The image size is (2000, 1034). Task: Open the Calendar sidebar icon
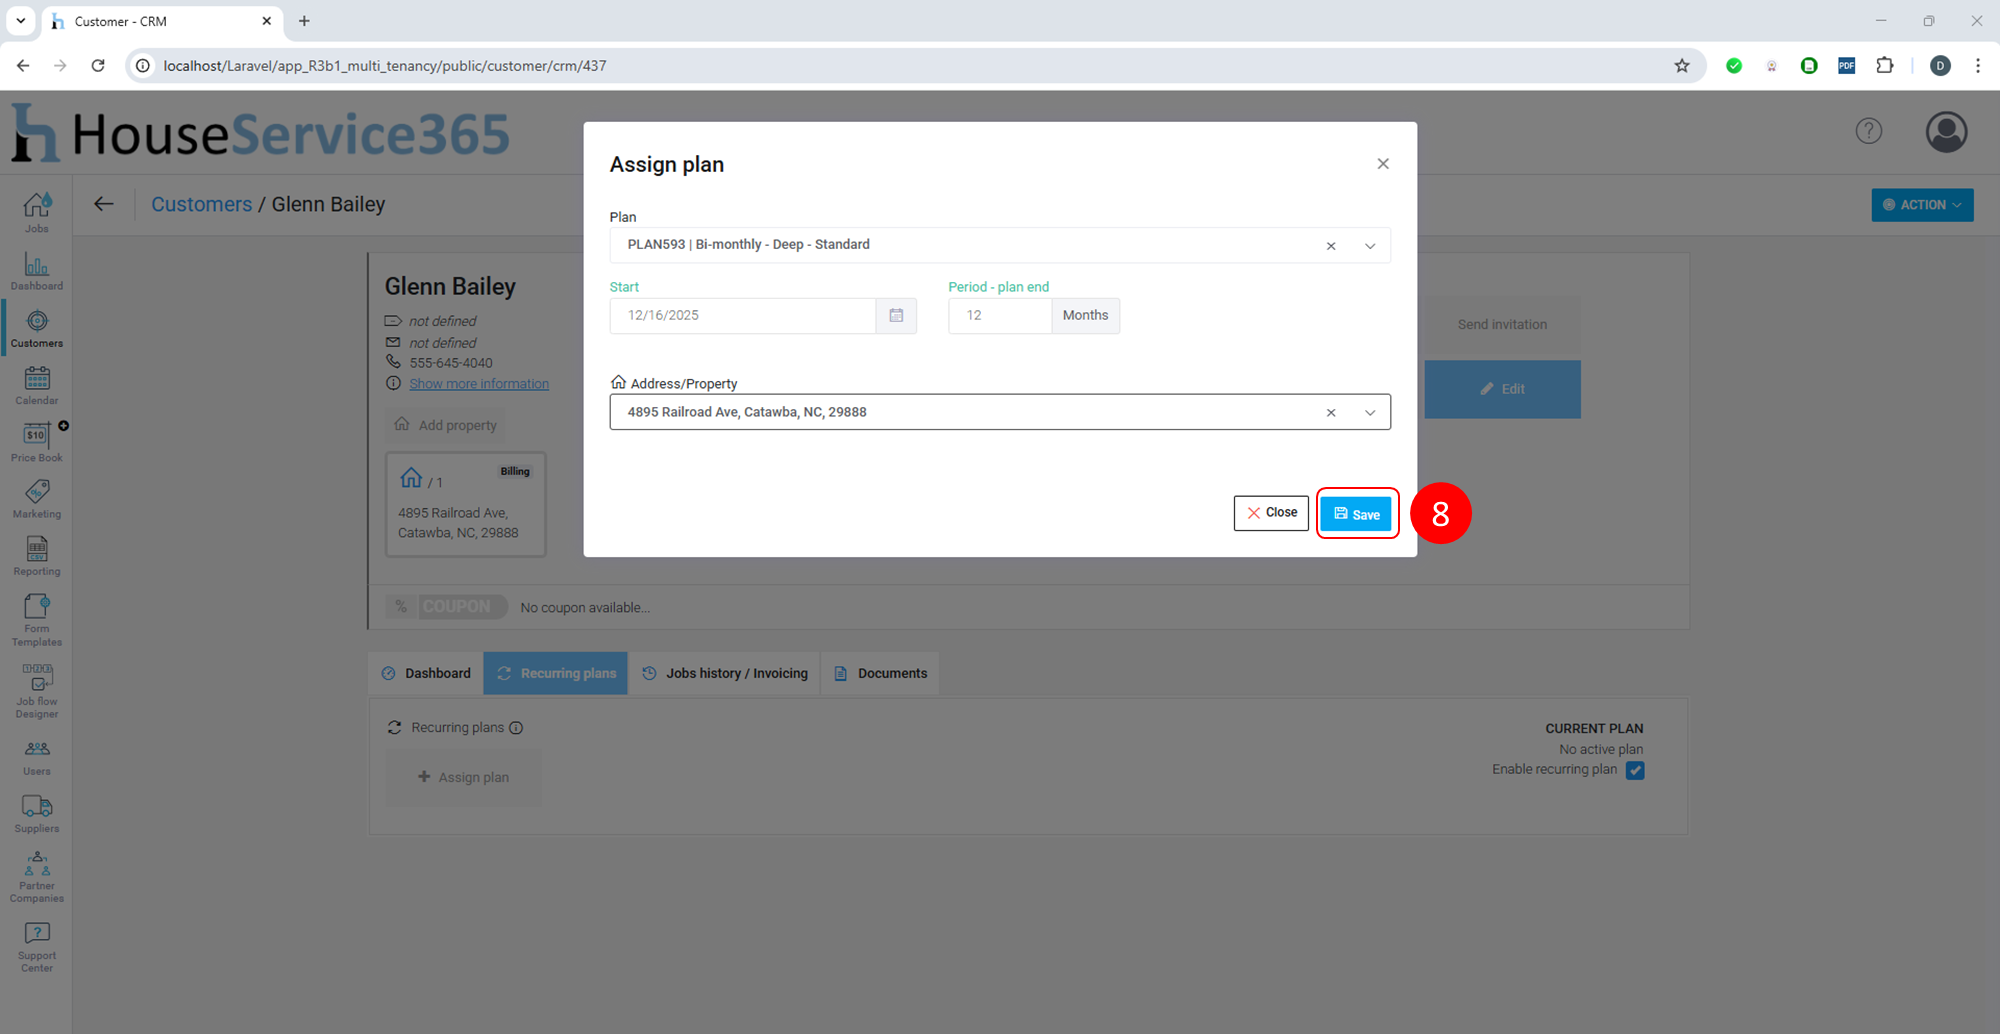click(x=37, y=385)
